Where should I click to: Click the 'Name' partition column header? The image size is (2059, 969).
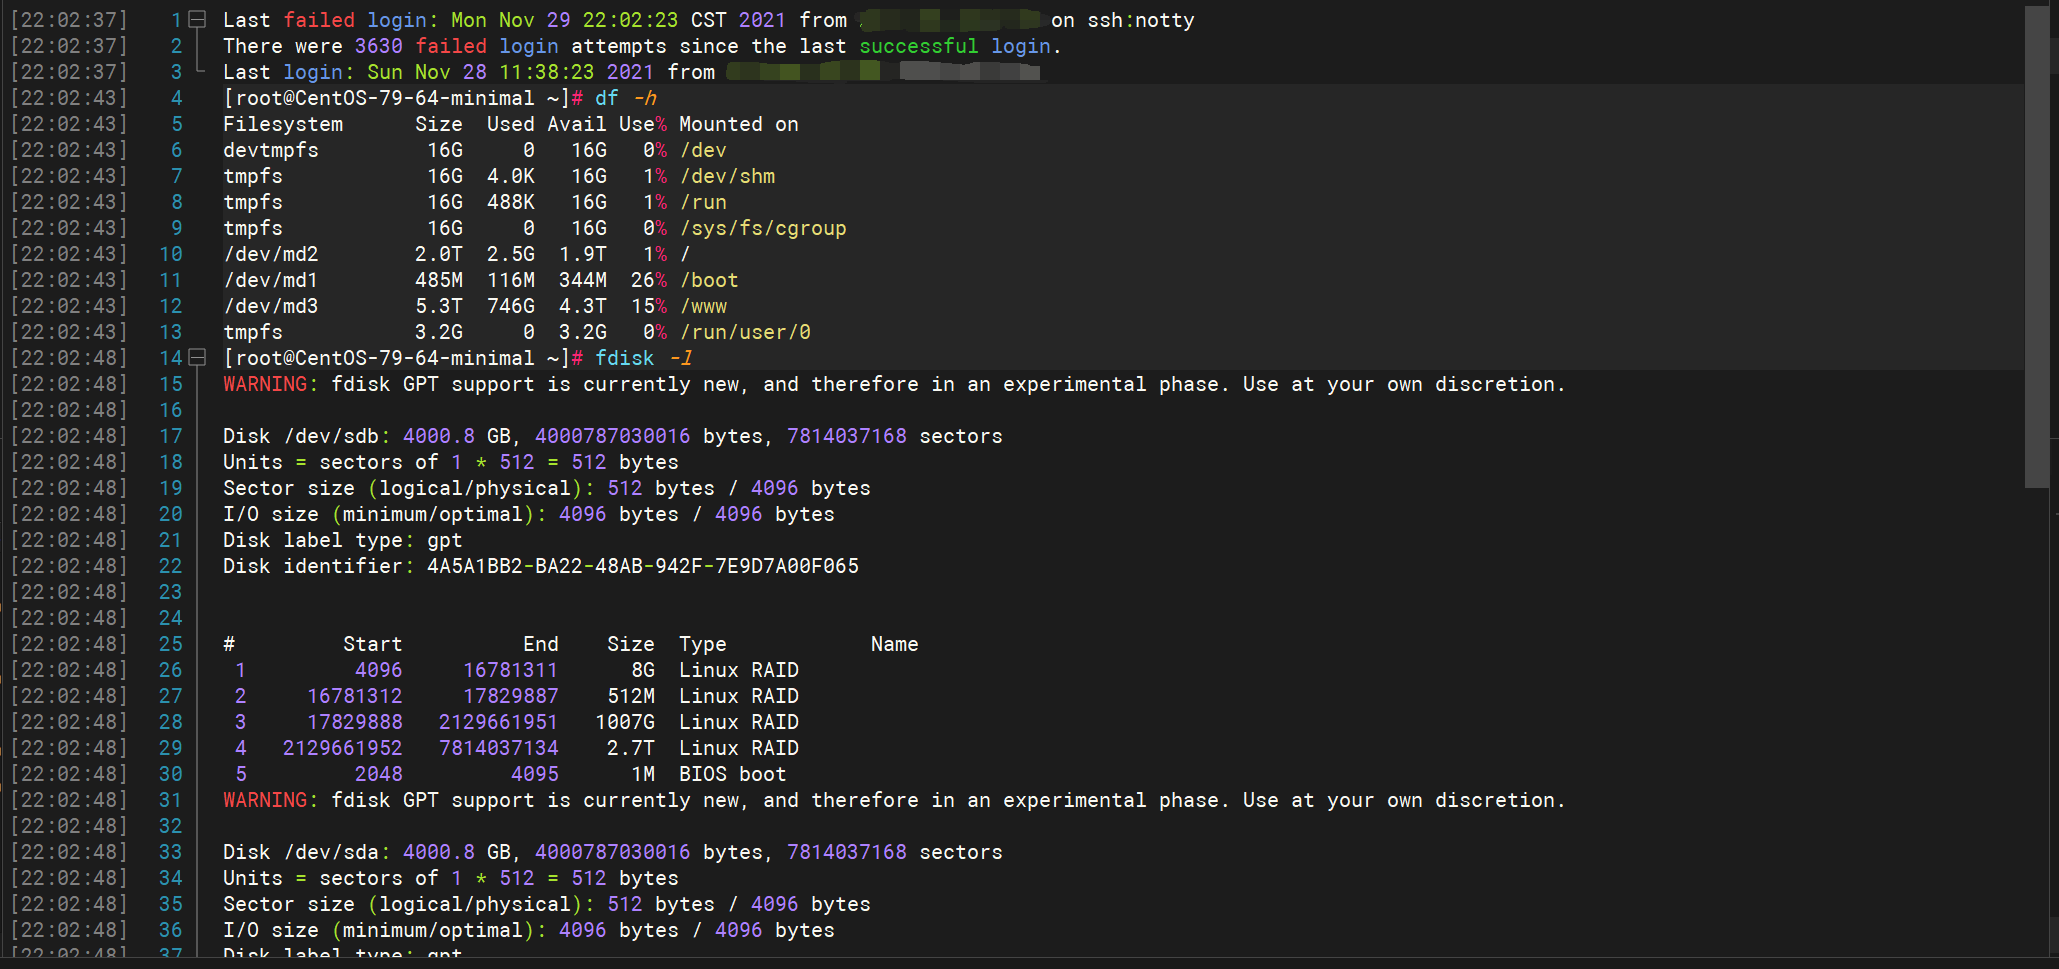[895, 644]
